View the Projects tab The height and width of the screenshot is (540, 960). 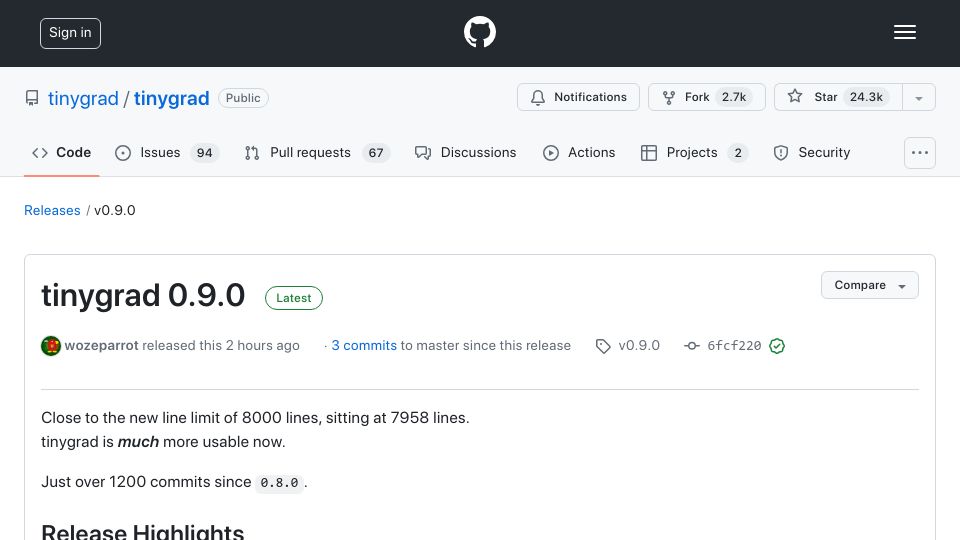tap(694, 152)
